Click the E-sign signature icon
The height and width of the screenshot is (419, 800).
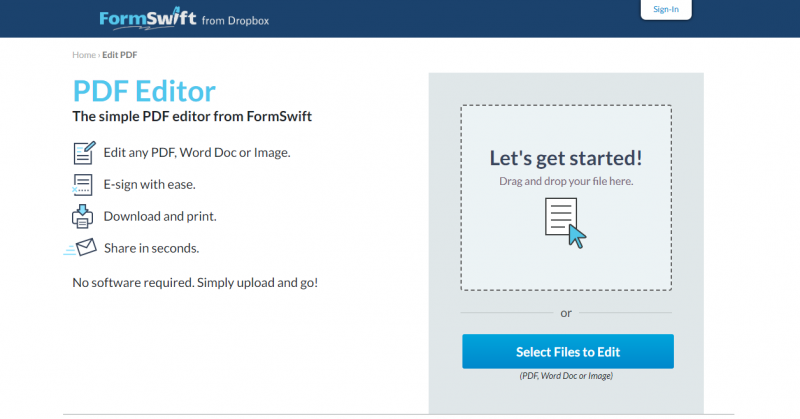pyautogui.click(x=83, y=185)
